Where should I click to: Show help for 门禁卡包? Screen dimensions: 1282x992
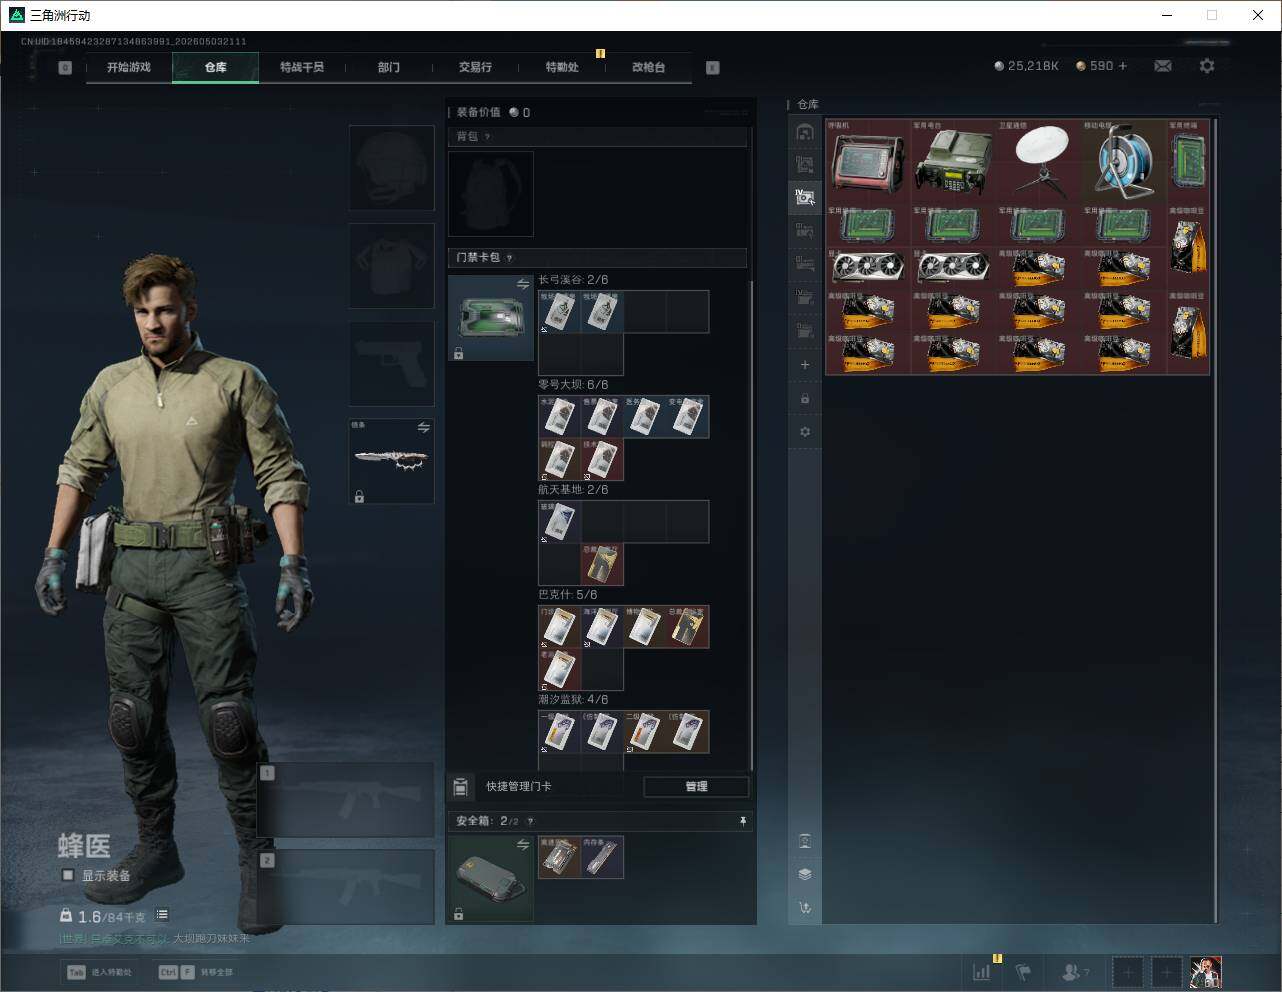point(509,258)
